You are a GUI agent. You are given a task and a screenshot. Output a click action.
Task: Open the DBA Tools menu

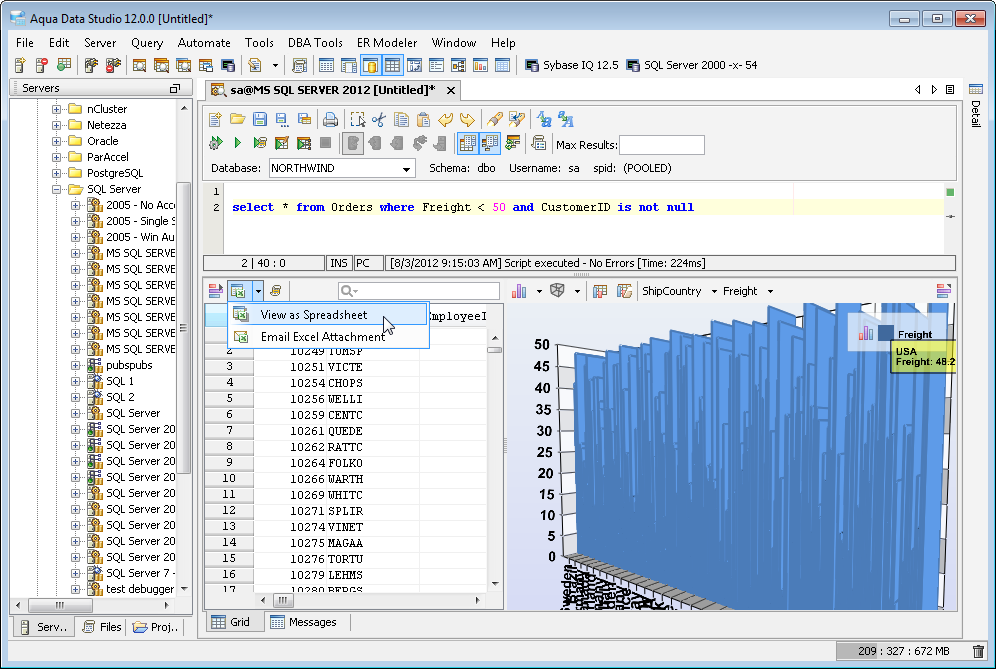coord(315,43)
